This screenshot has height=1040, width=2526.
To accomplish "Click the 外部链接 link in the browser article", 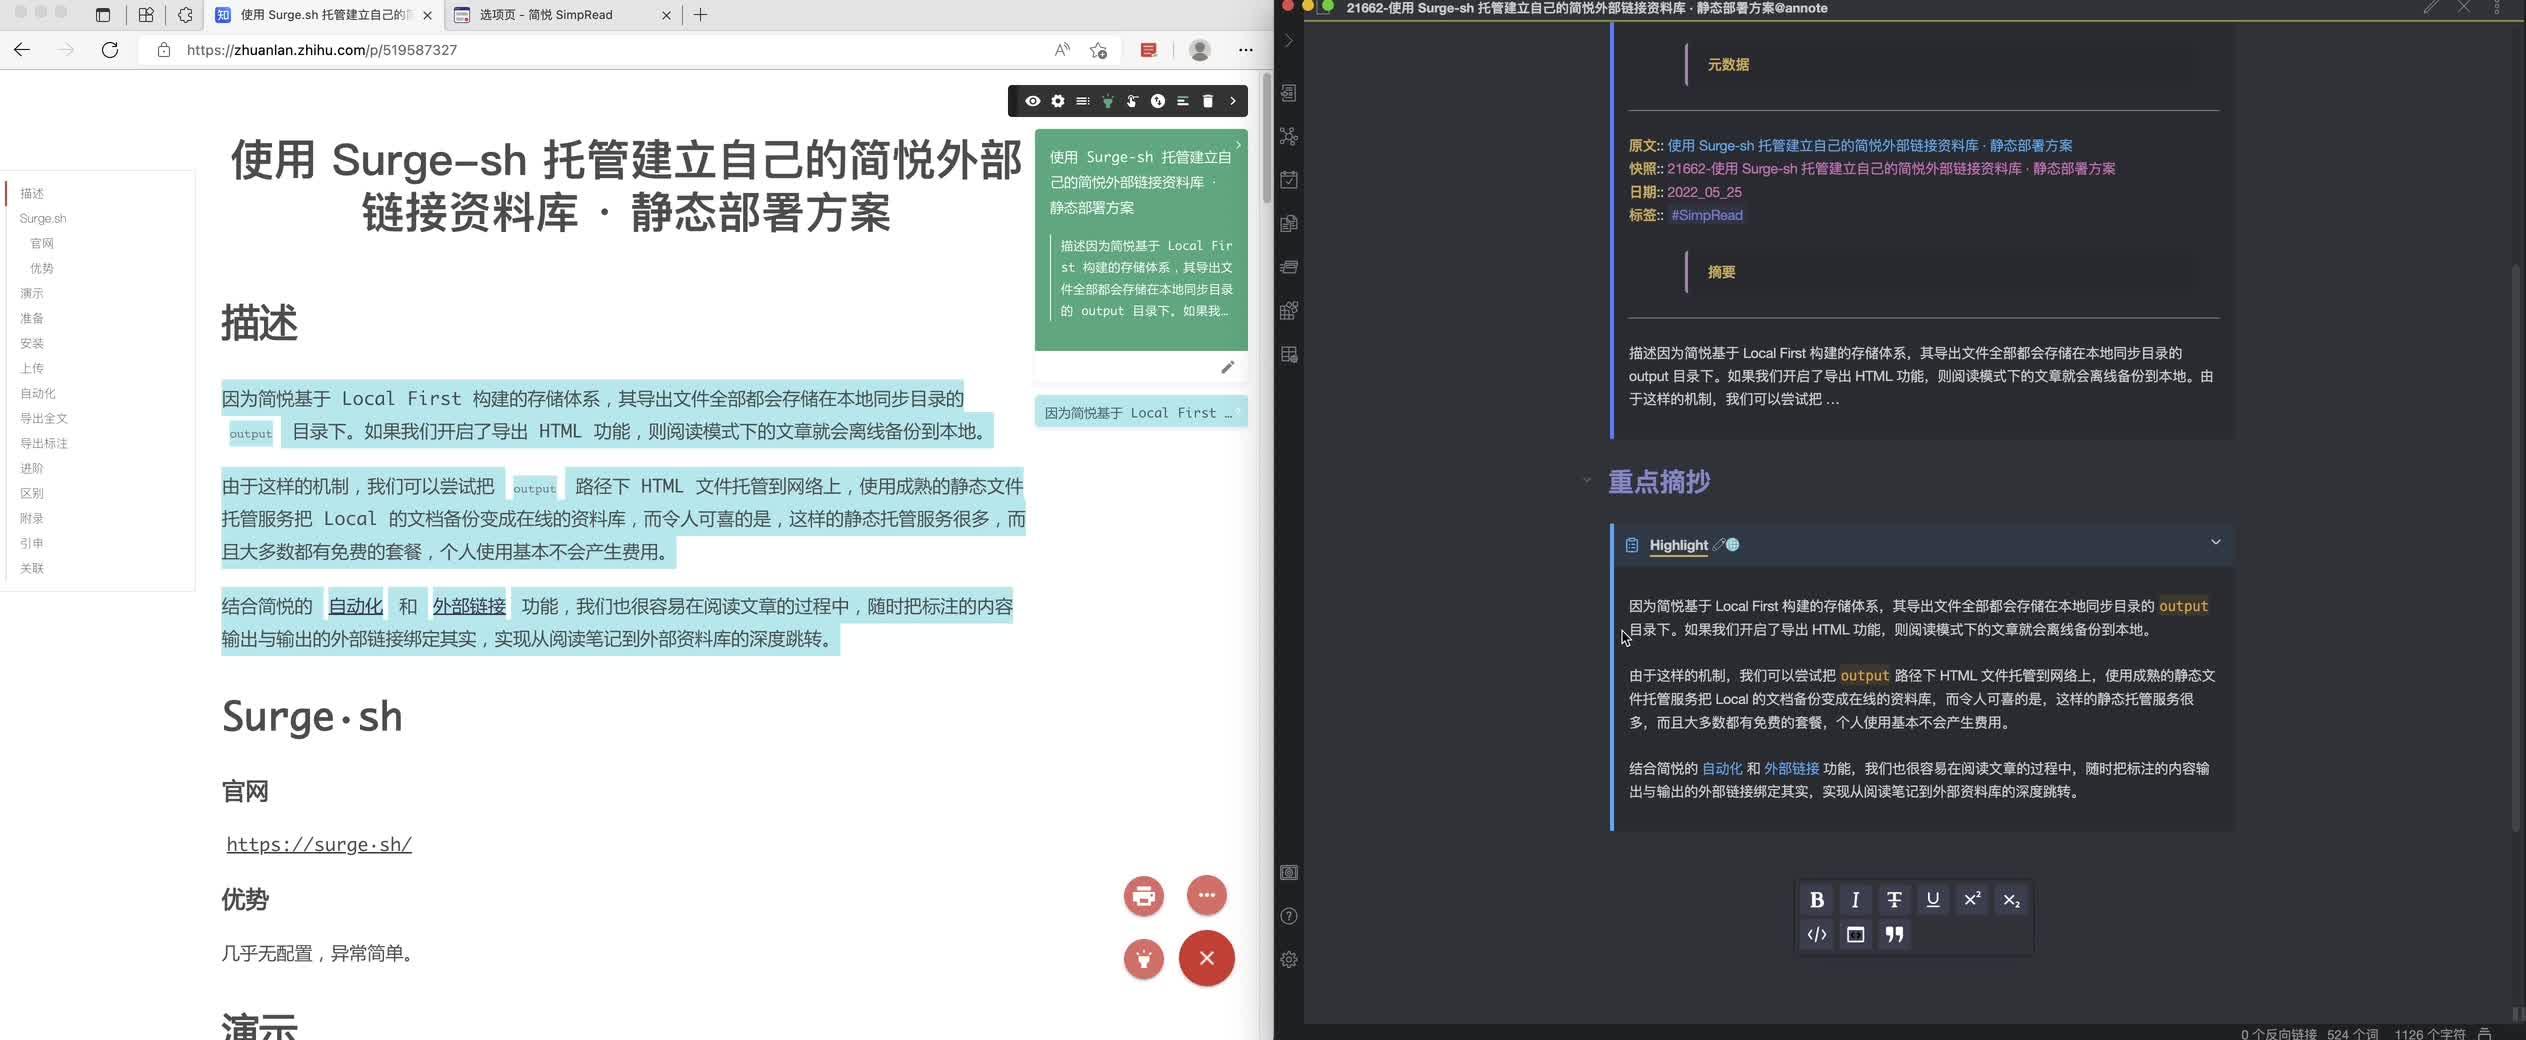I will 468,606.
